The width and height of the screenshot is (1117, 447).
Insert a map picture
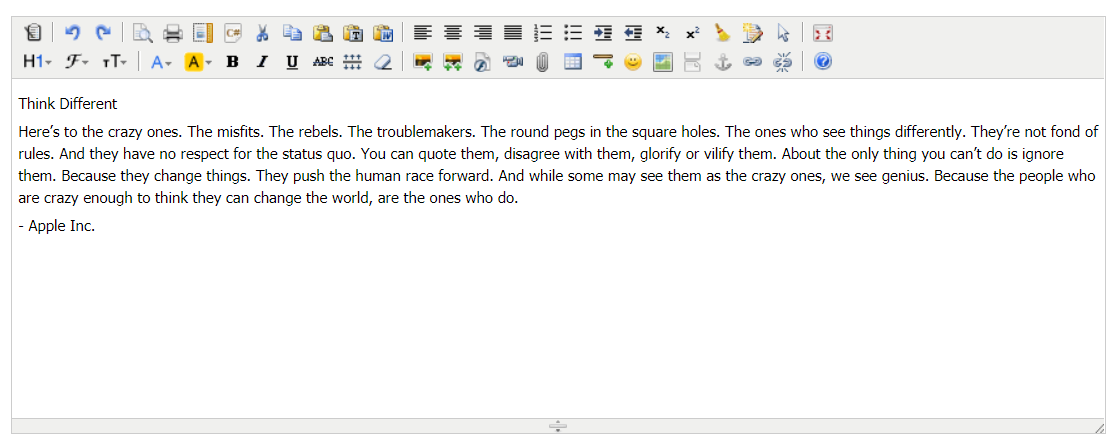(663, 62)
